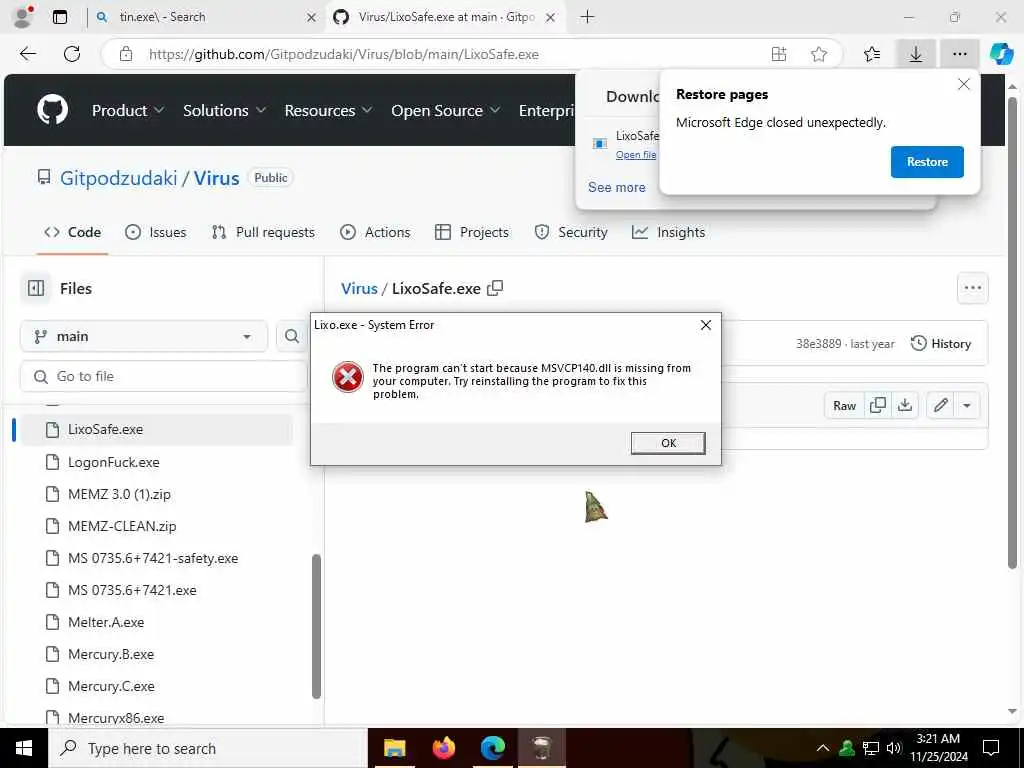Viewport: 1024px width, 768px height.
Task: Open Edge Settings and more menu
Action: (x=959, y=54)
